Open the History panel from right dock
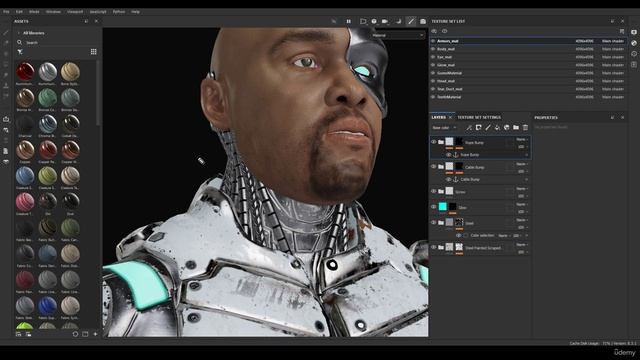Viewport: 640px width, 360px height. [634, 53]
